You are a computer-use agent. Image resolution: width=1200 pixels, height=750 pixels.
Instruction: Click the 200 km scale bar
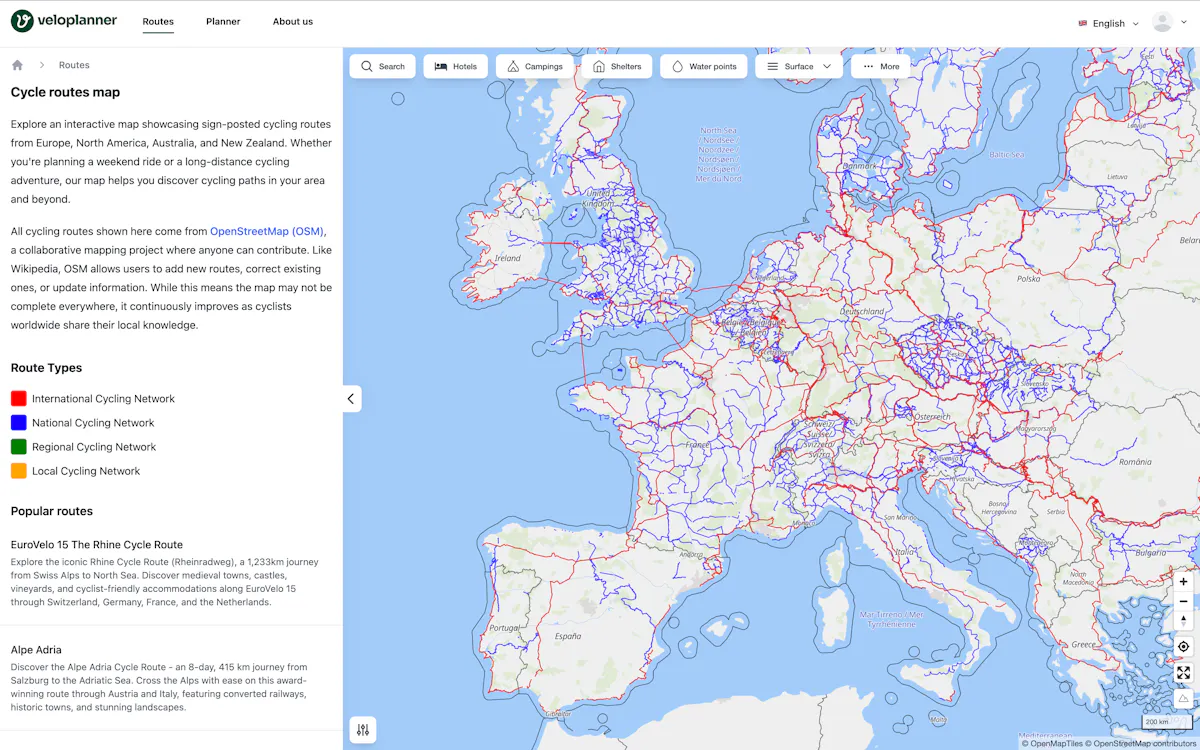1168,722
